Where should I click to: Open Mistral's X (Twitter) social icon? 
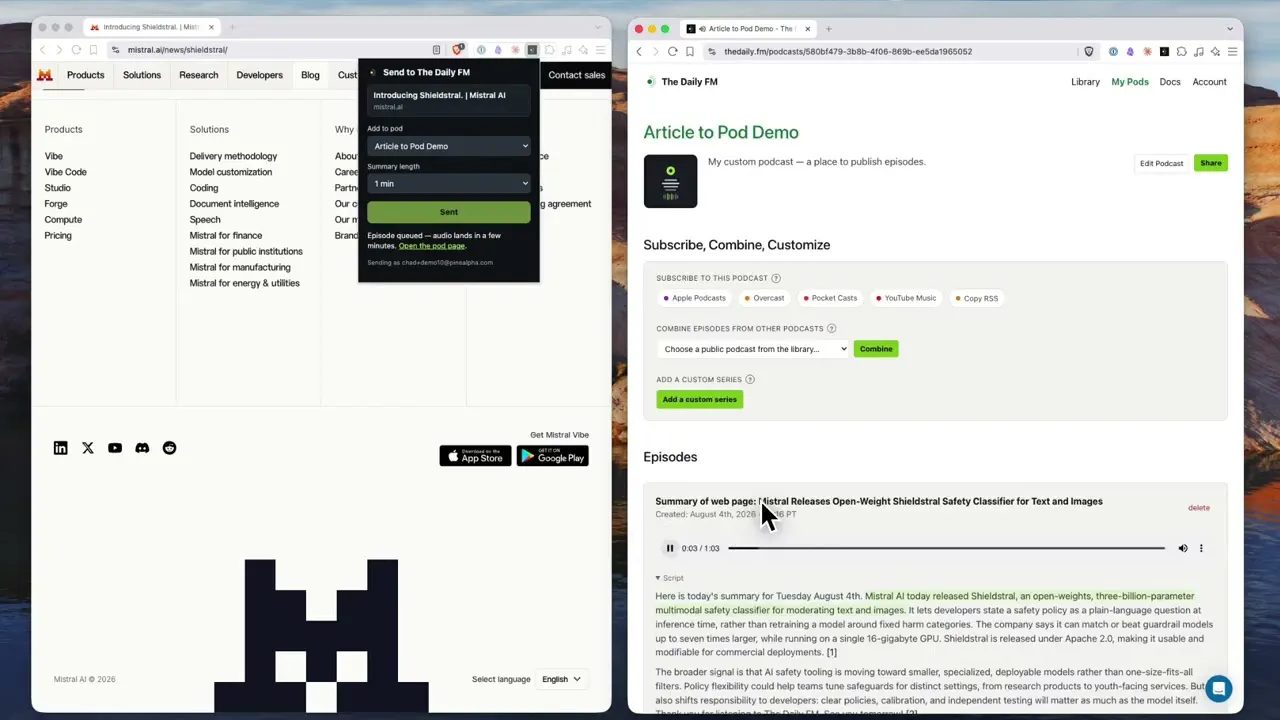click(x=88, y=448)
